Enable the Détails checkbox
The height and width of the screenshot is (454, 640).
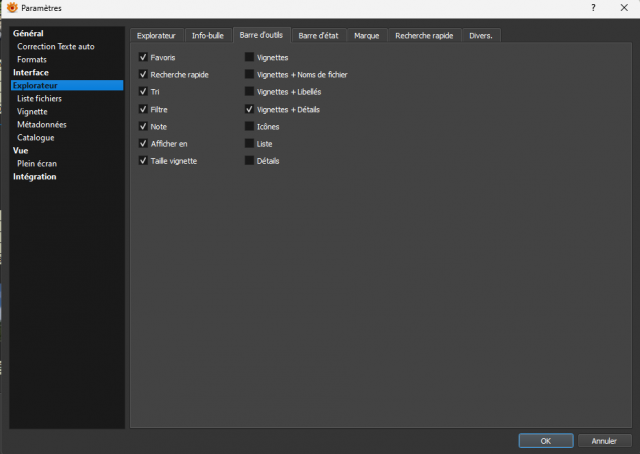point(249,160)
